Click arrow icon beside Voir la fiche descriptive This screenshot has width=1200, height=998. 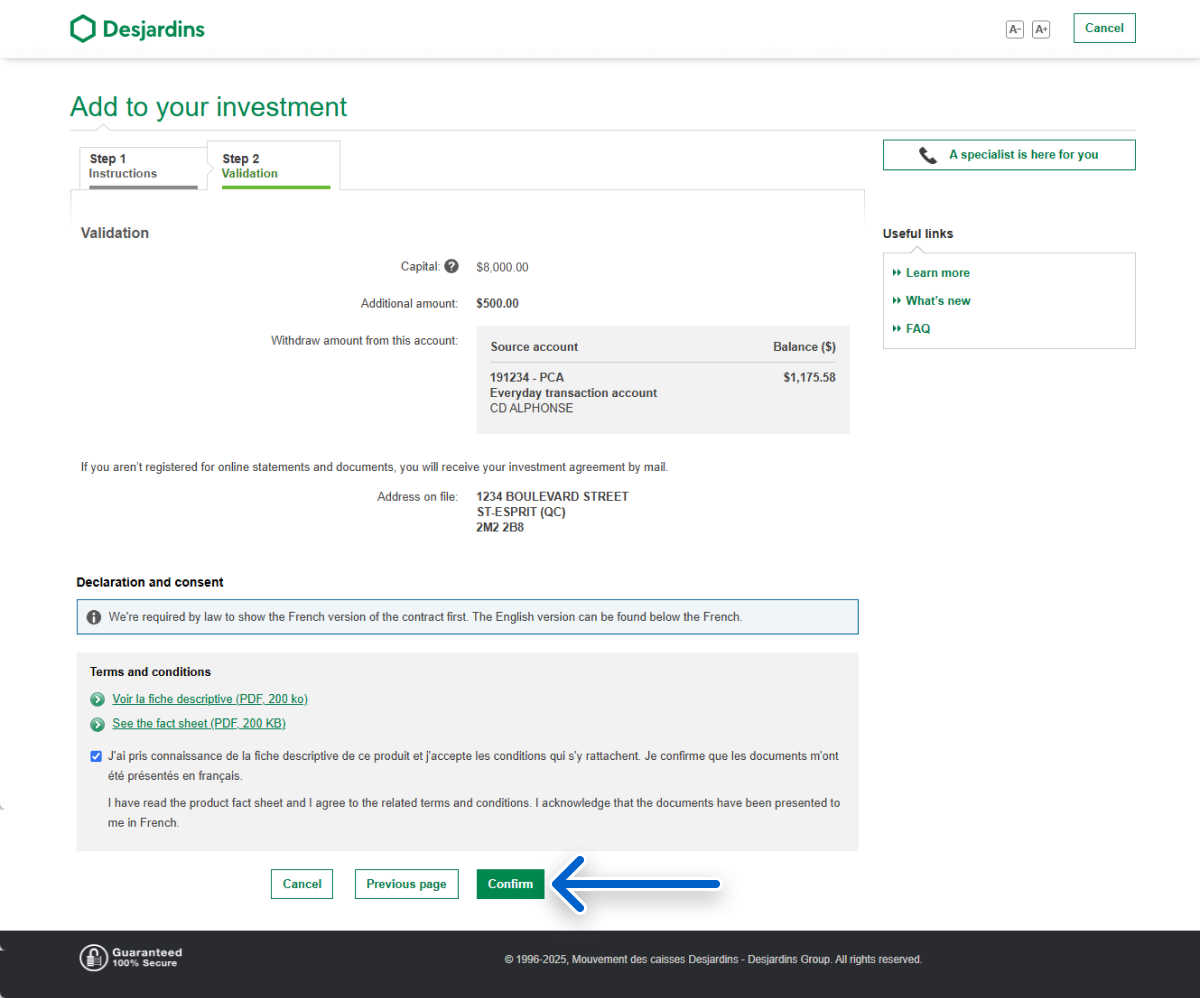[97, 700]
